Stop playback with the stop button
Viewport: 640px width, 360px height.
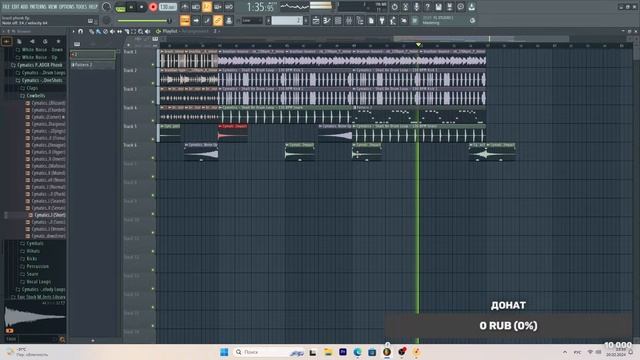pos(142,7)
